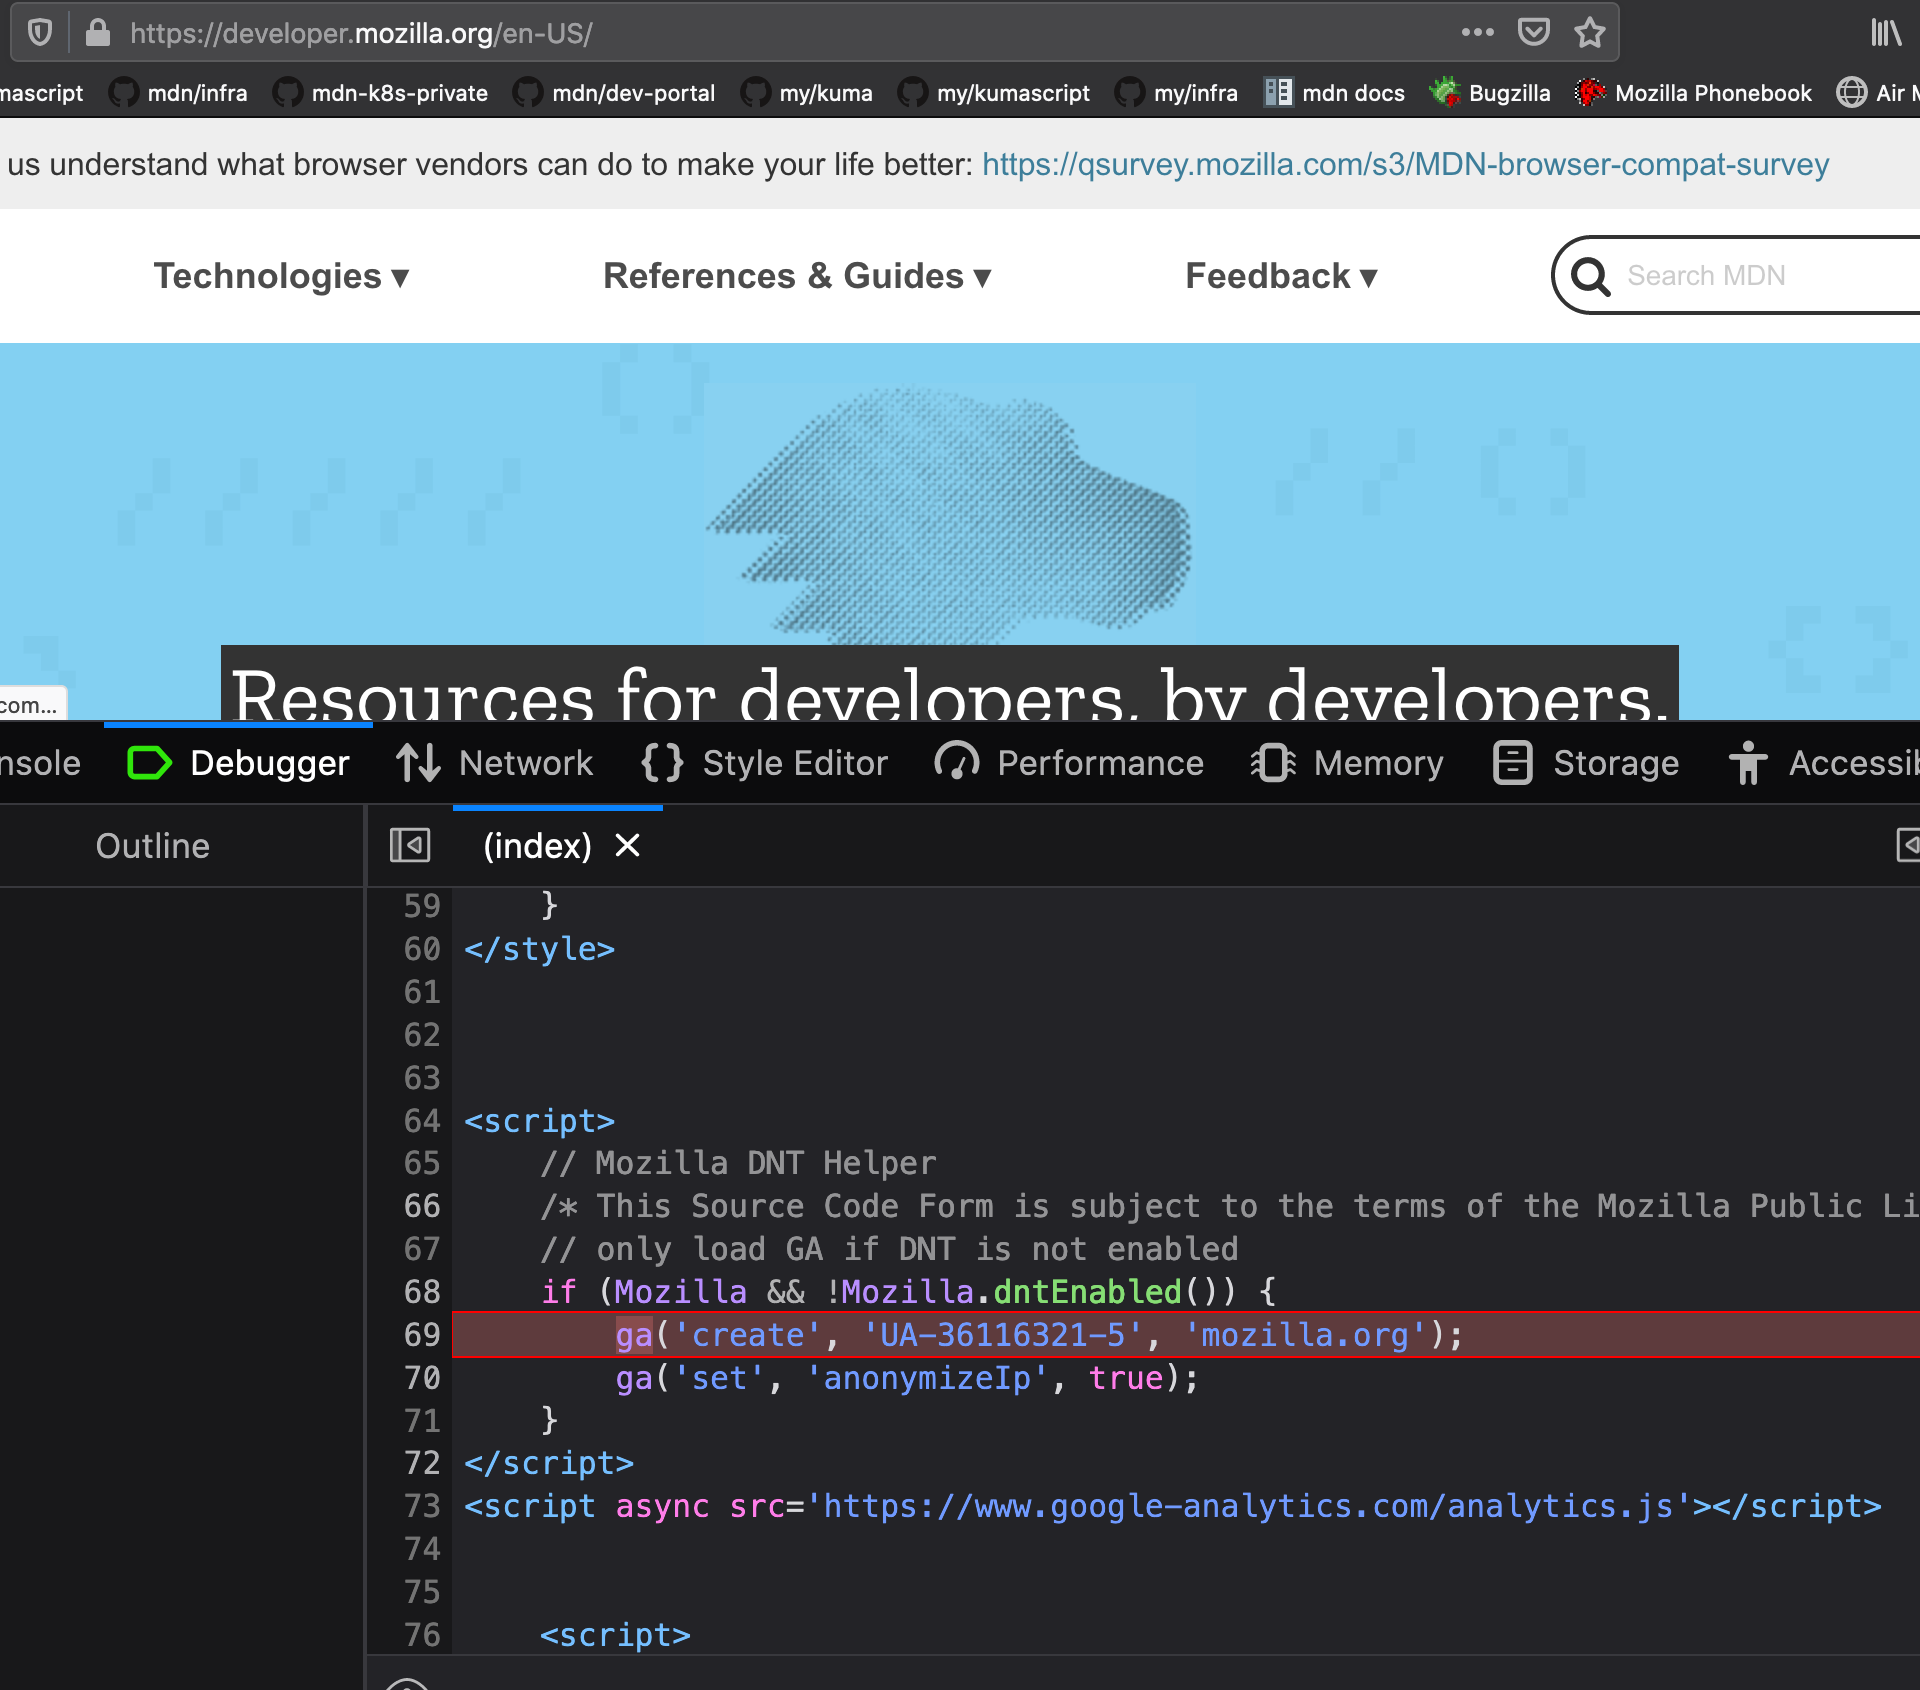This screenshot has height=1690, width=1920.
Task: Switch to the Storage devtools tab
Action: pos(1586,763)
